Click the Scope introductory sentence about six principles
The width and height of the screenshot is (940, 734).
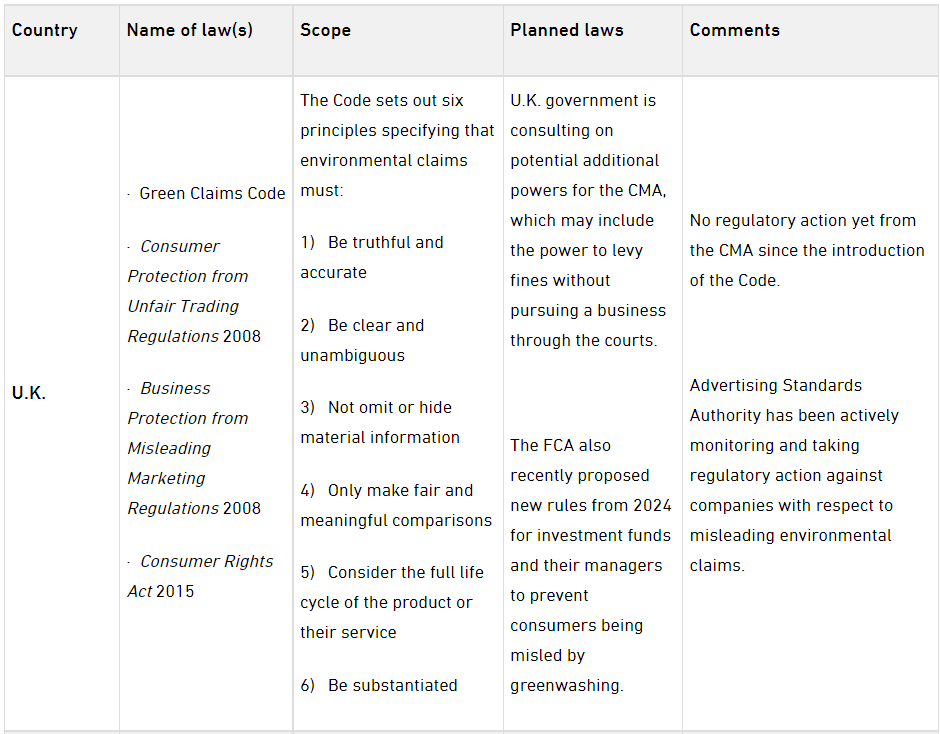tap(397, 145)
